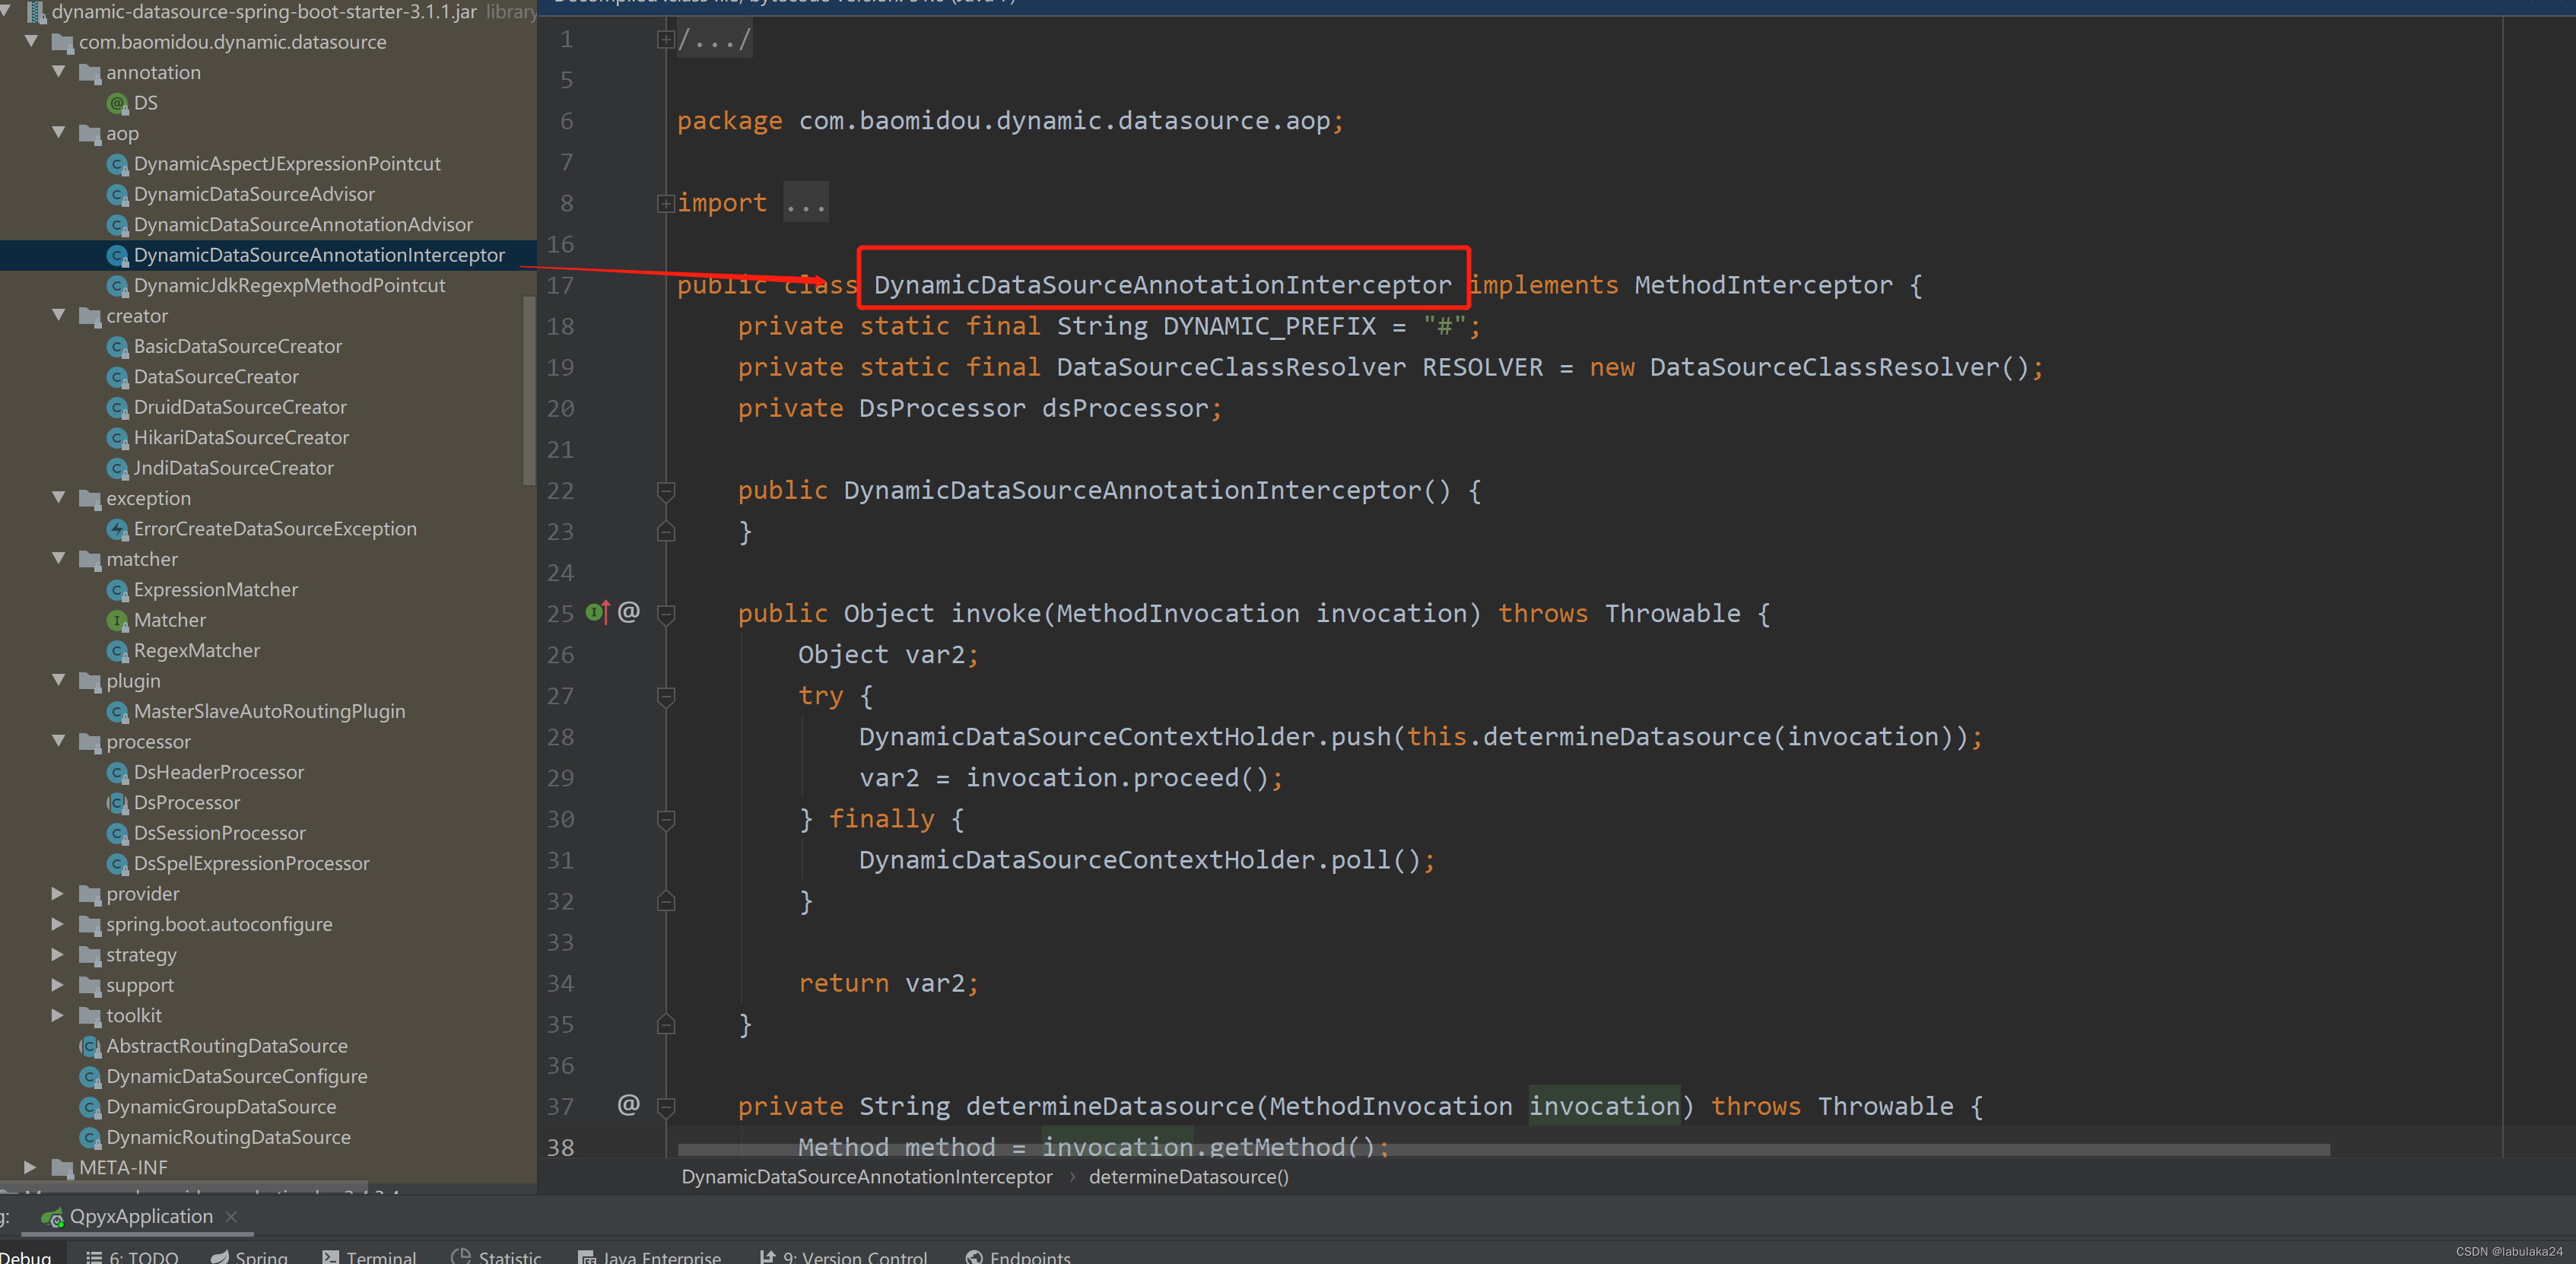The width and height of the screenshot is (2576, 1264).
Task: Open the 6: TODO tool window tab
Action: [x=132, y=1256]
